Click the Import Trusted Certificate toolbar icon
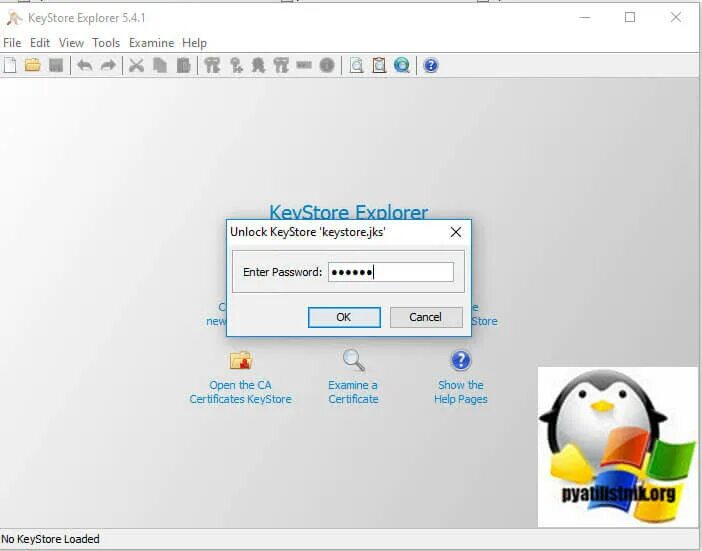702x551 pixels. [258, 65]
